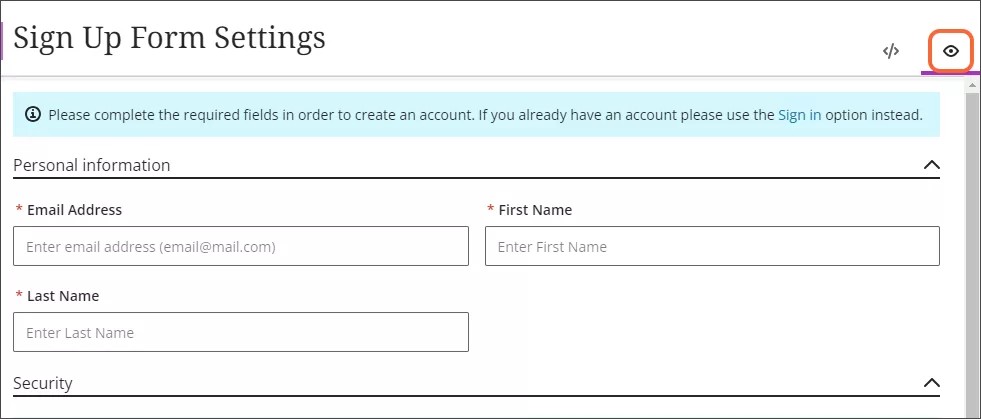Click the Personal information section heading

(x=91, y=165)
